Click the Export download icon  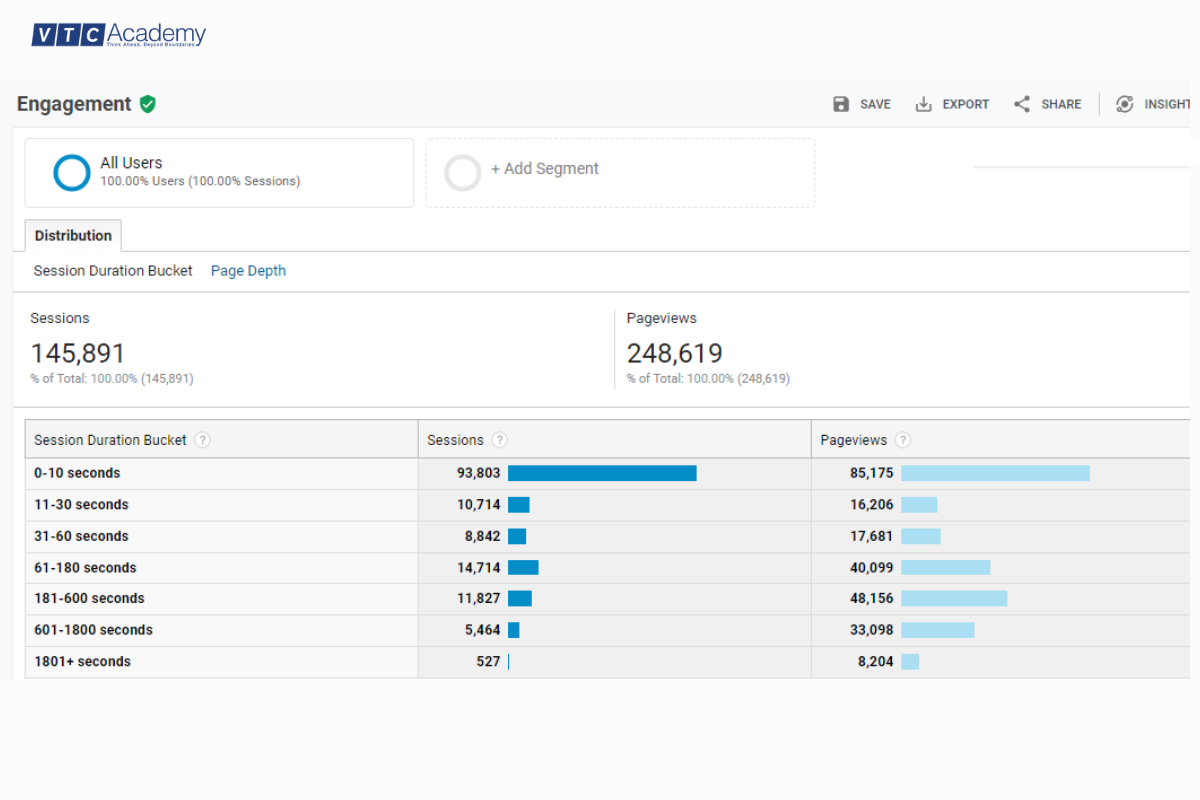tap(924, 104)
